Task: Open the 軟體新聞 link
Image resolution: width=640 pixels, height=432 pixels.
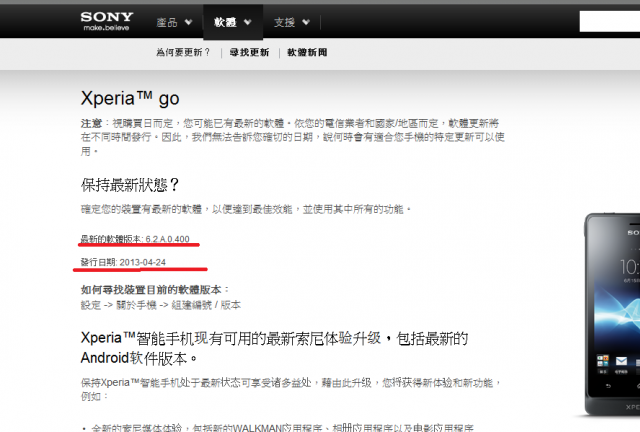Action: coord(307,52)
